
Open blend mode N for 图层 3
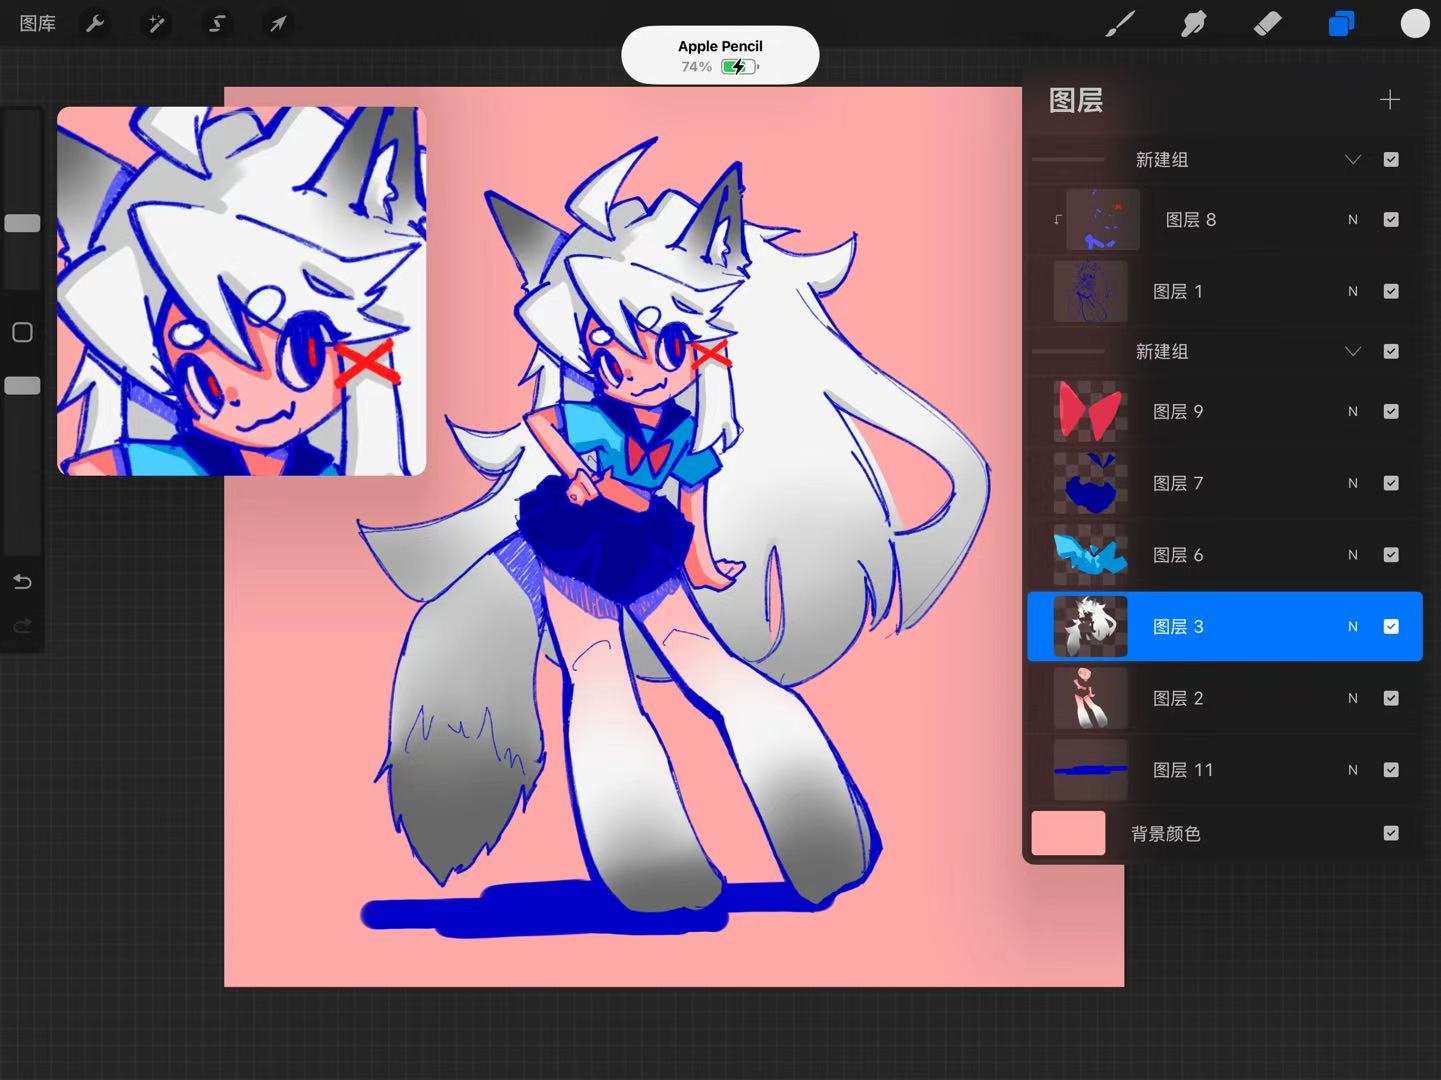pyautogui.click(x=1353, y=627)
